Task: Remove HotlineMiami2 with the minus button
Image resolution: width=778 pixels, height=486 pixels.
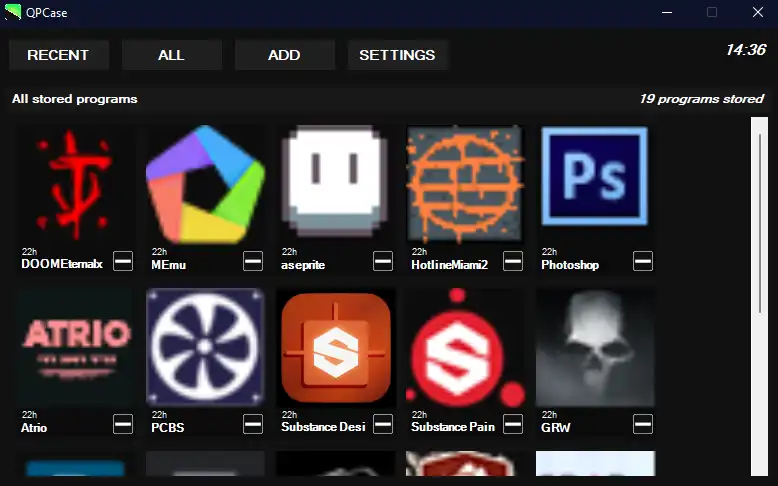Action: (513, 261)
